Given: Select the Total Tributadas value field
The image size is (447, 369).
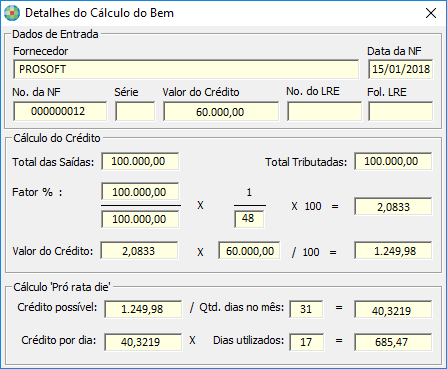Looking at the screenshot, I should pyautogui.click(x=393, y=161).
